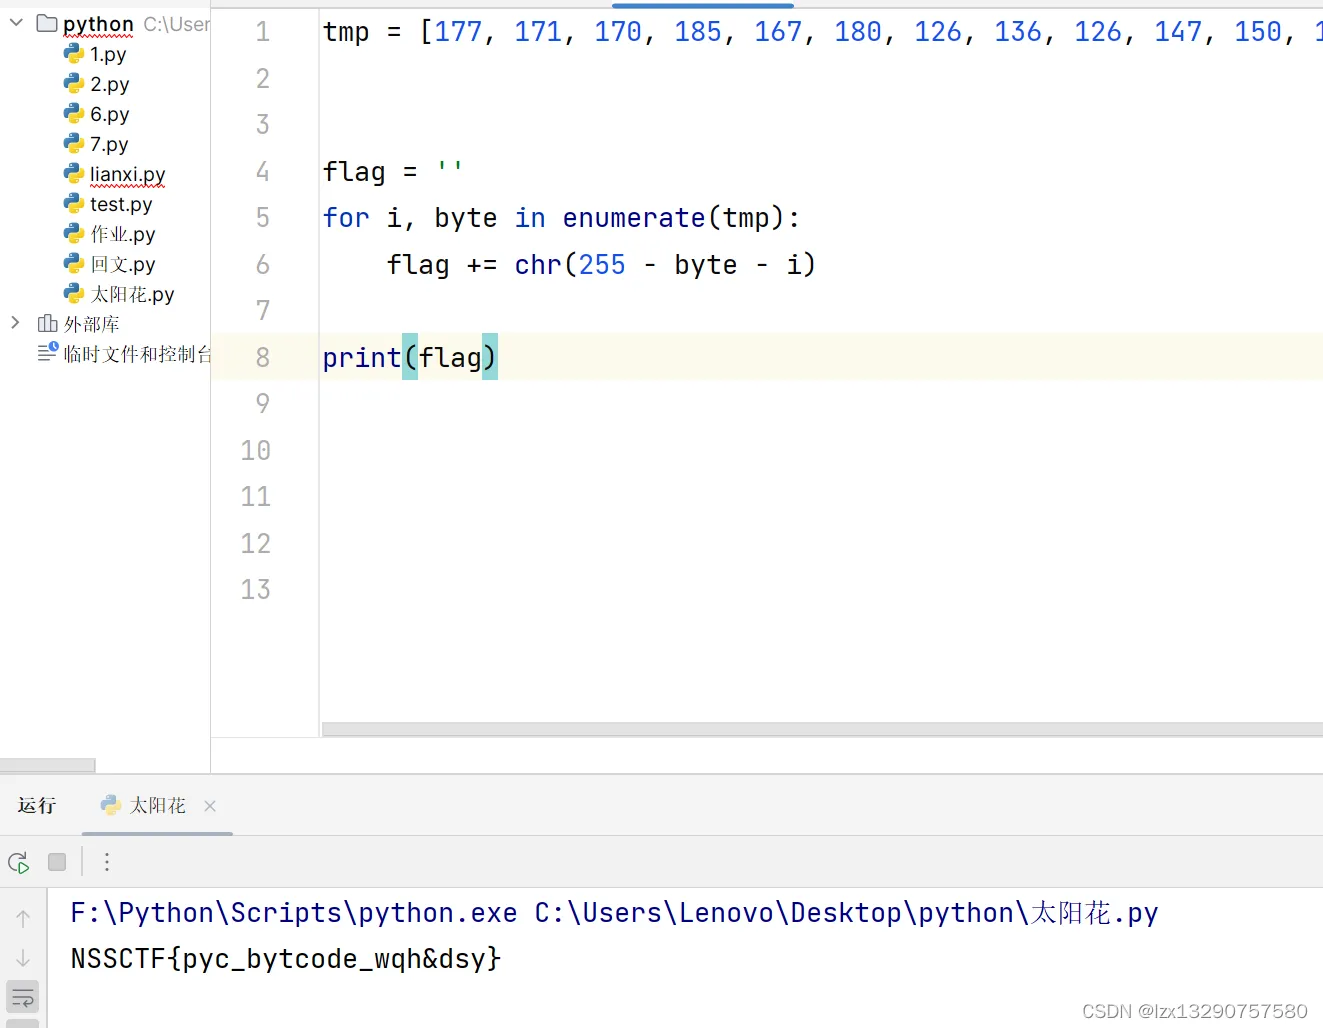Click line number 13 in the gutter
Image resolution: width=1323 pixels, height=1028 pixels.
(256, 590)
